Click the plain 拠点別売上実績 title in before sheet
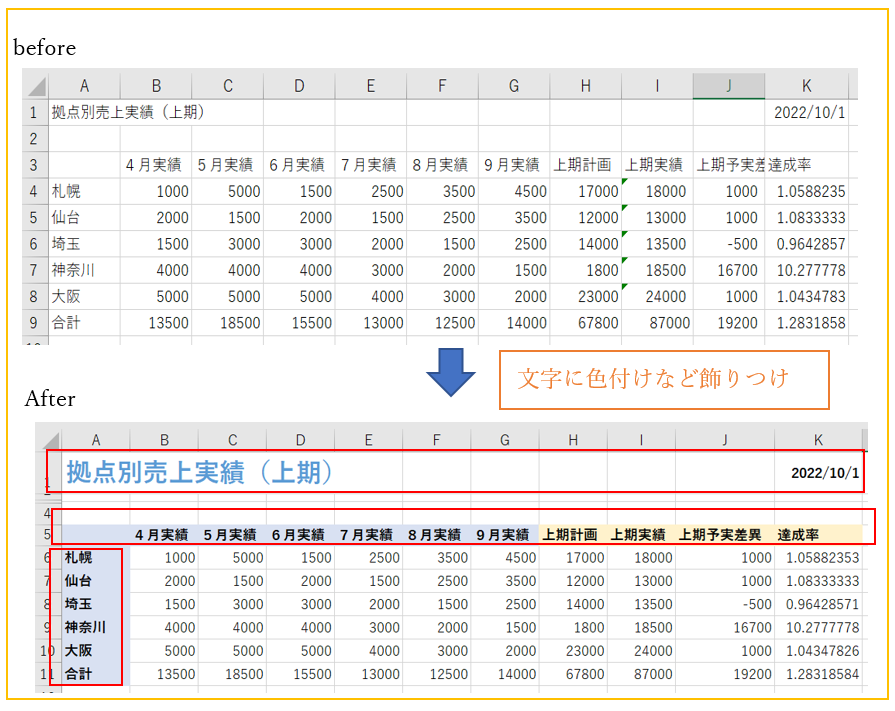Screen dimensions: 895x711 128,113
